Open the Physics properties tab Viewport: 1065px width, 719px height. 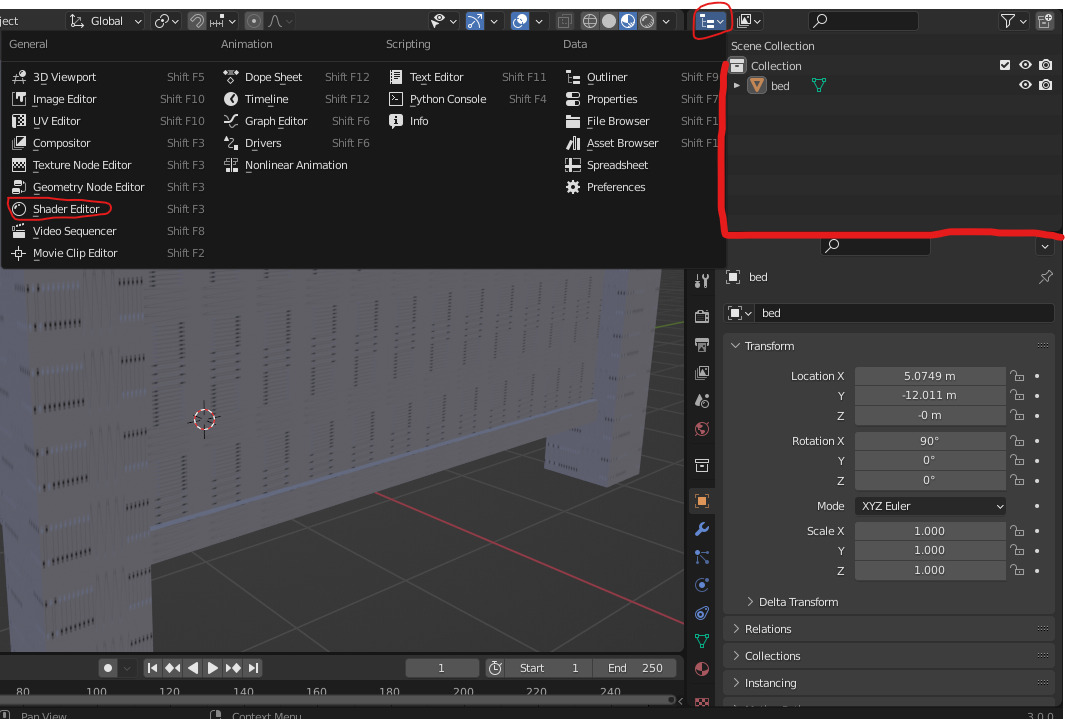pyautogui.click(x=702, y=585)
